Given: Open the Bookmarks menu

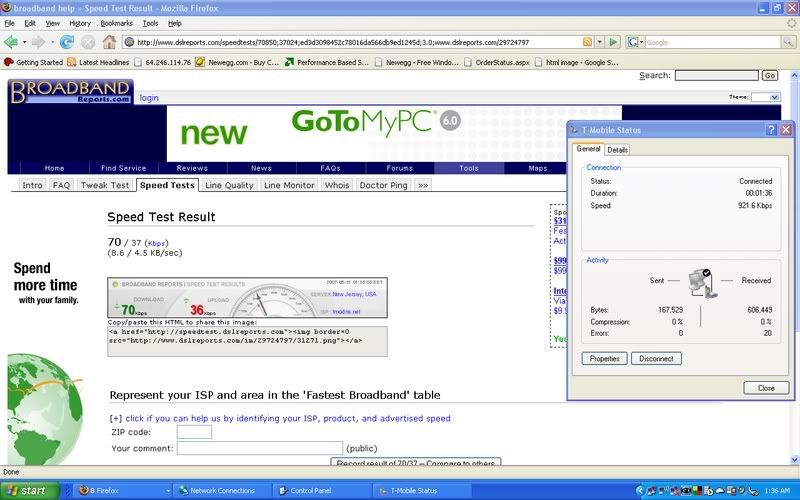Looking at the screenshot, I should (x=116, y=23).
